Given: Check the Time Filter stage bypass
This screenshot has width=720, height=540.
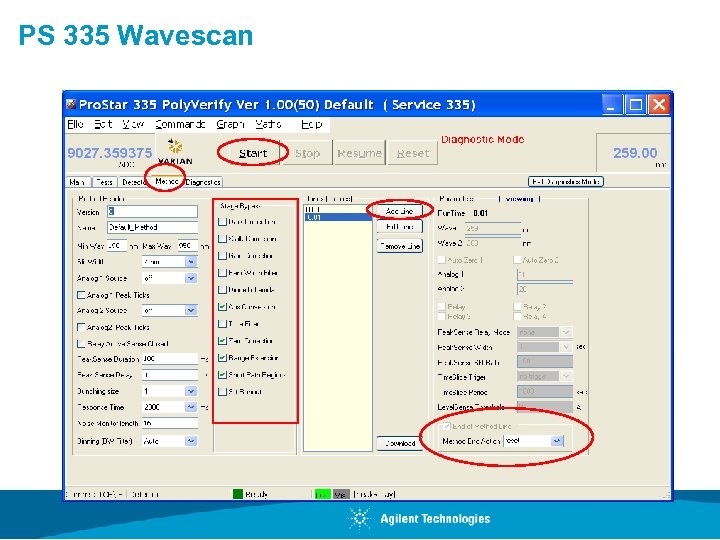Looking at the screenshot, I should [x=223, y=324].
